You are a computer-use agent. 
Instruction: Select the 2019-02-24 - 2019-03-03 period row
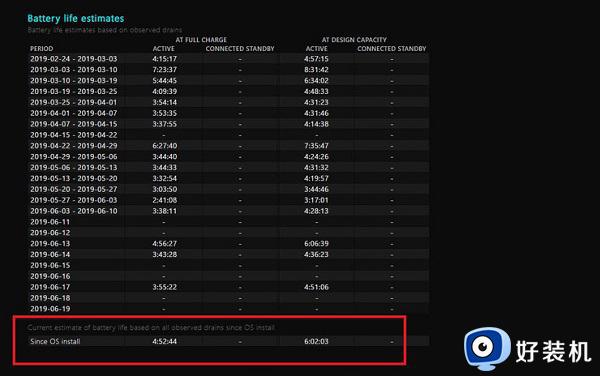point(229,59)
